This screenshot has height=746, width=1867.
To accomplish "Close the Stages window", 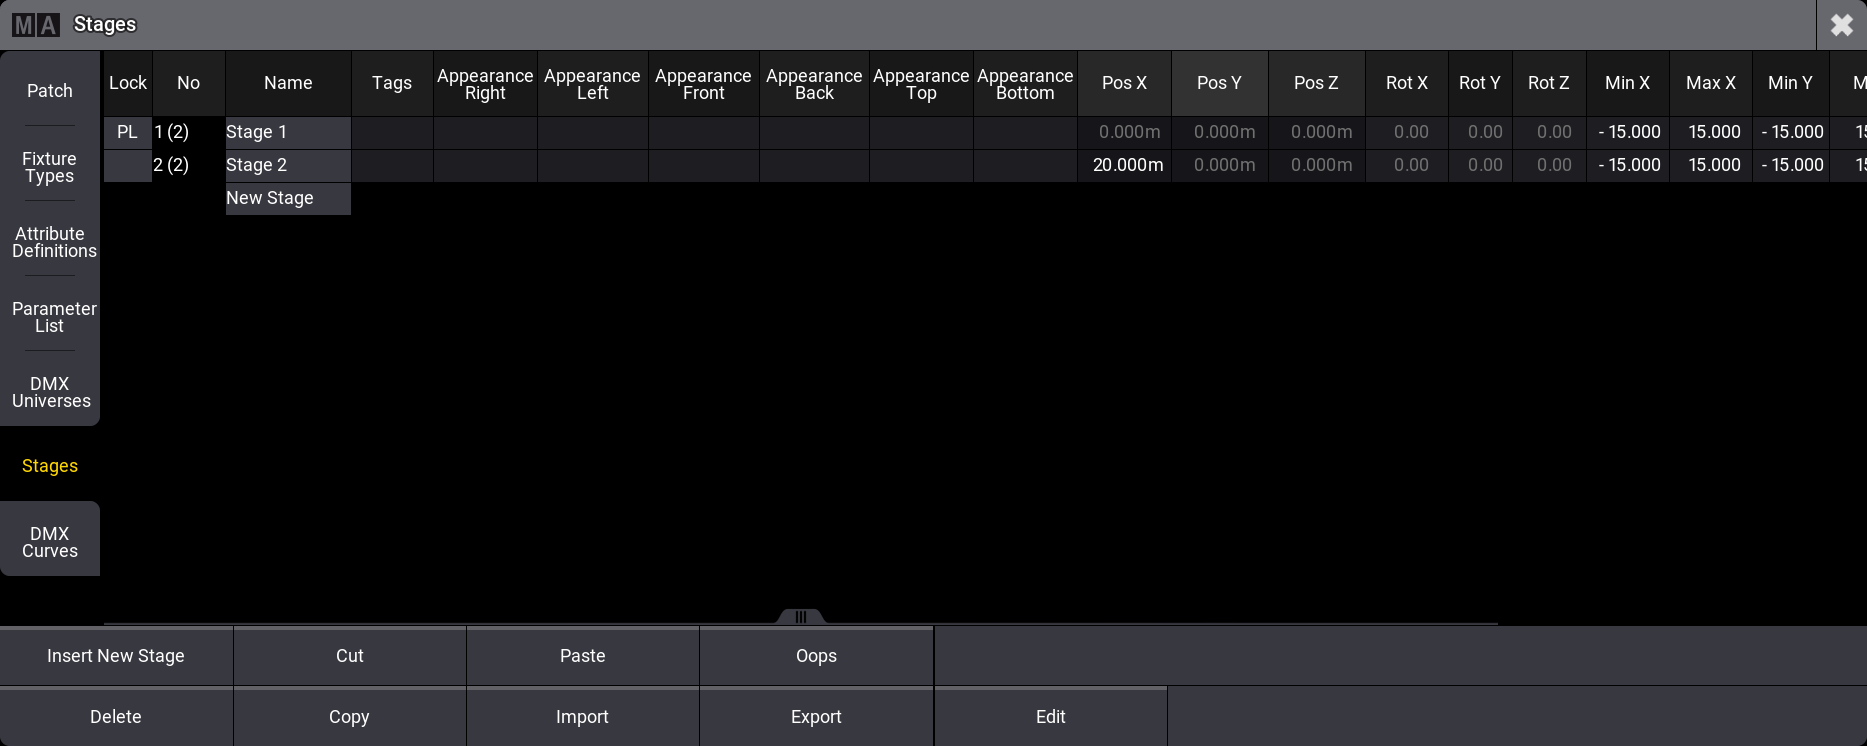I will pyautogui.click(x=1841, y=25).
